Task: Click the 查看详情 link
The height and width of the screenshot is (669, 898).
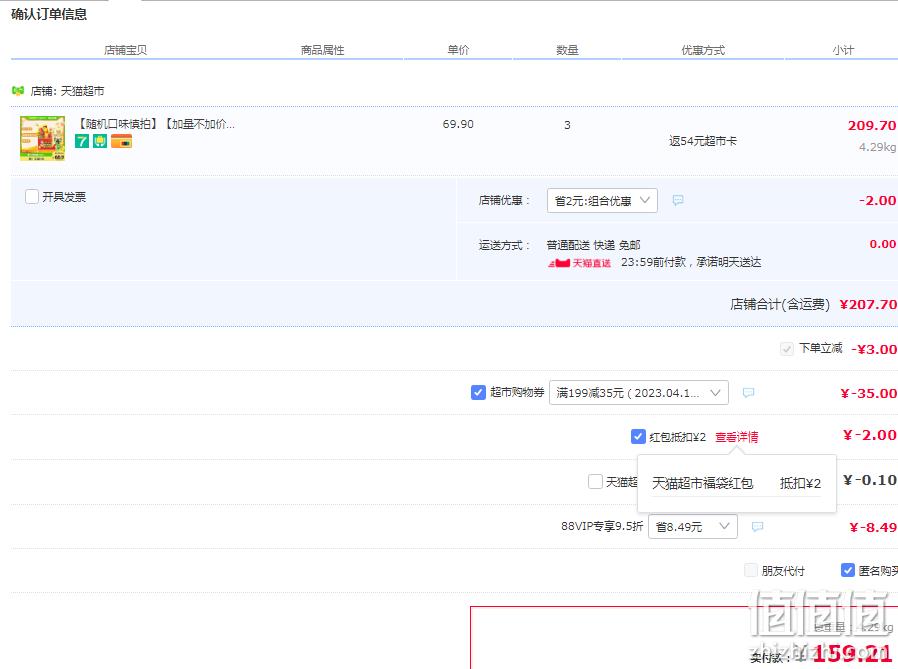Action: tap(736, 437)
